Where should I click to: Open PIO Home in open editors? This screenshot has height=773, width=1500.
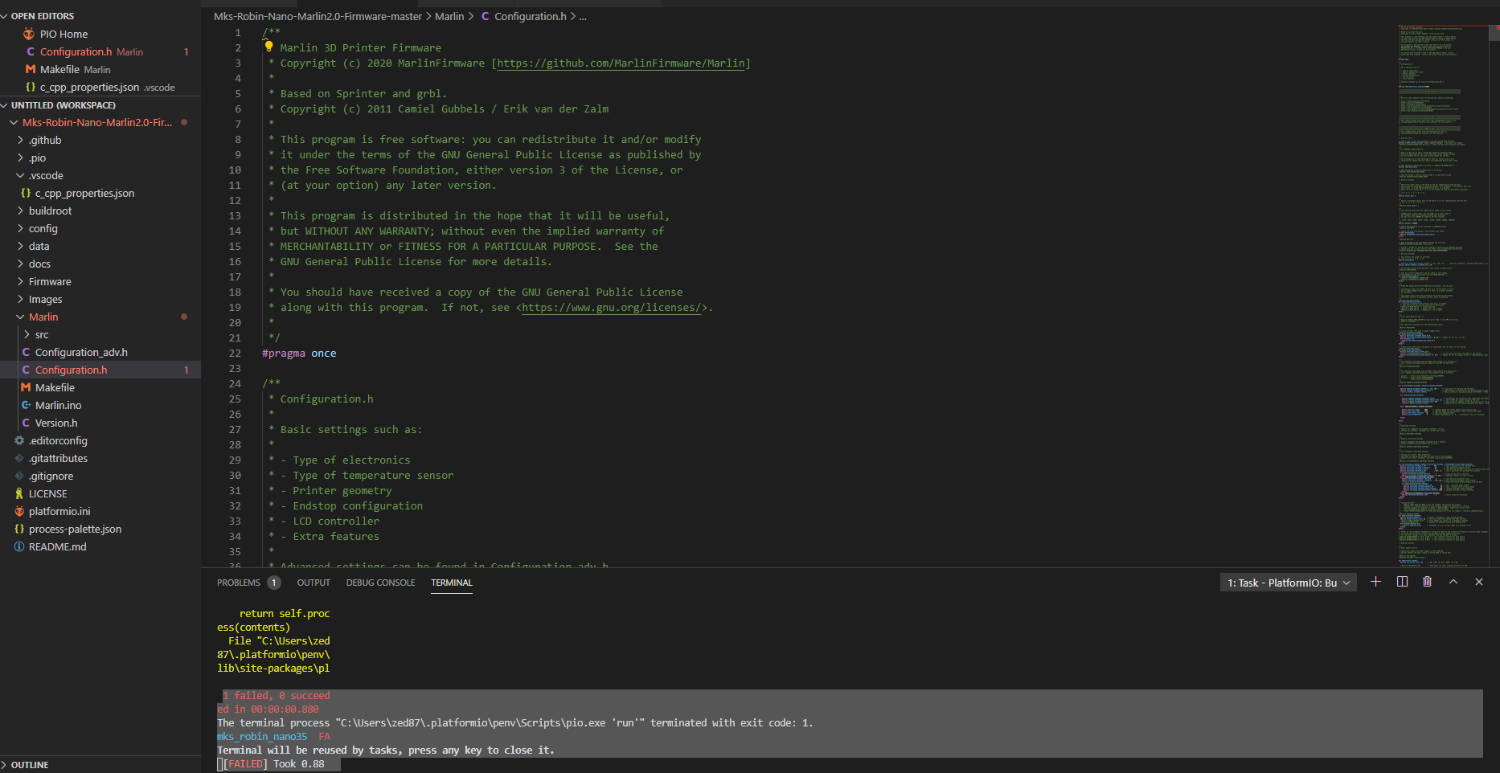[63, 34]
